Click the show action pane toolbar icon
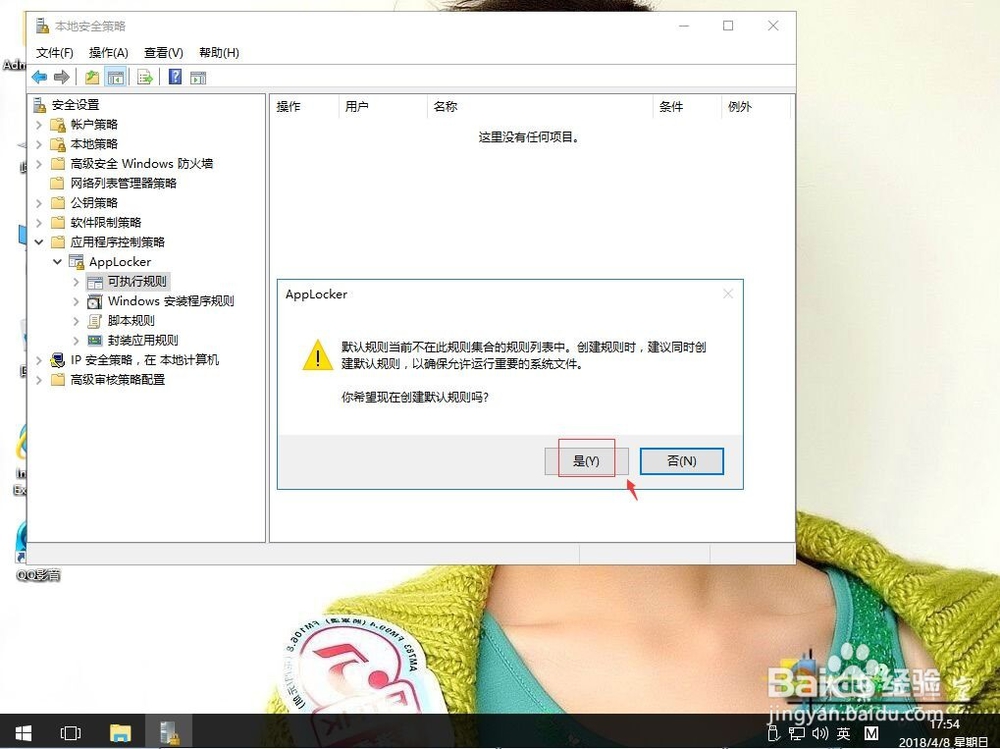The width and height of the screenshot is (1000, 749). click(196, 77)
